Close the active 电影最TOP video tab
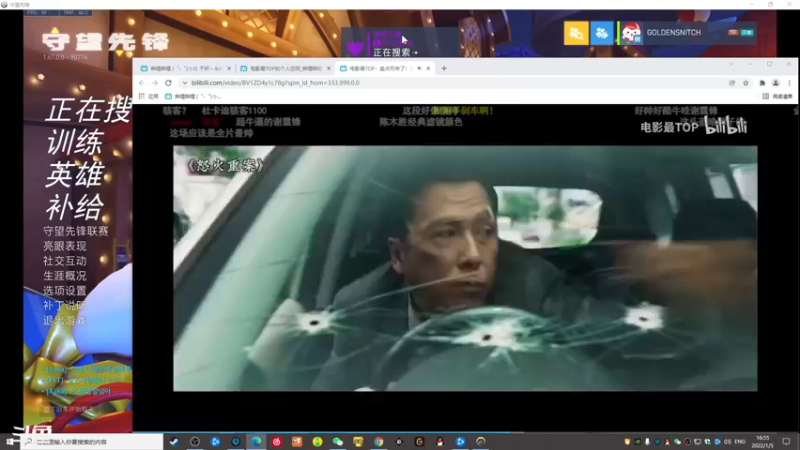Image resolution: width=800 pixels, height=450 pixels. coord(428,68)
